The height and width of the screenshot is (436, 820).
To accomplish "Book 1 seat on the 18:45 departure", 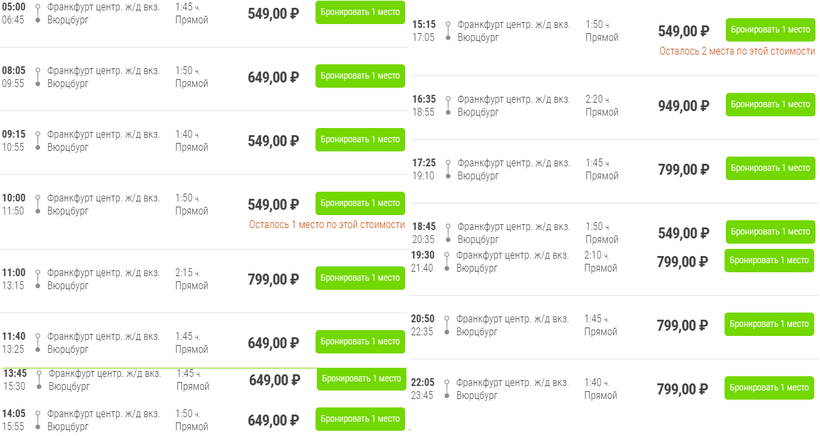I will point(769,232).
